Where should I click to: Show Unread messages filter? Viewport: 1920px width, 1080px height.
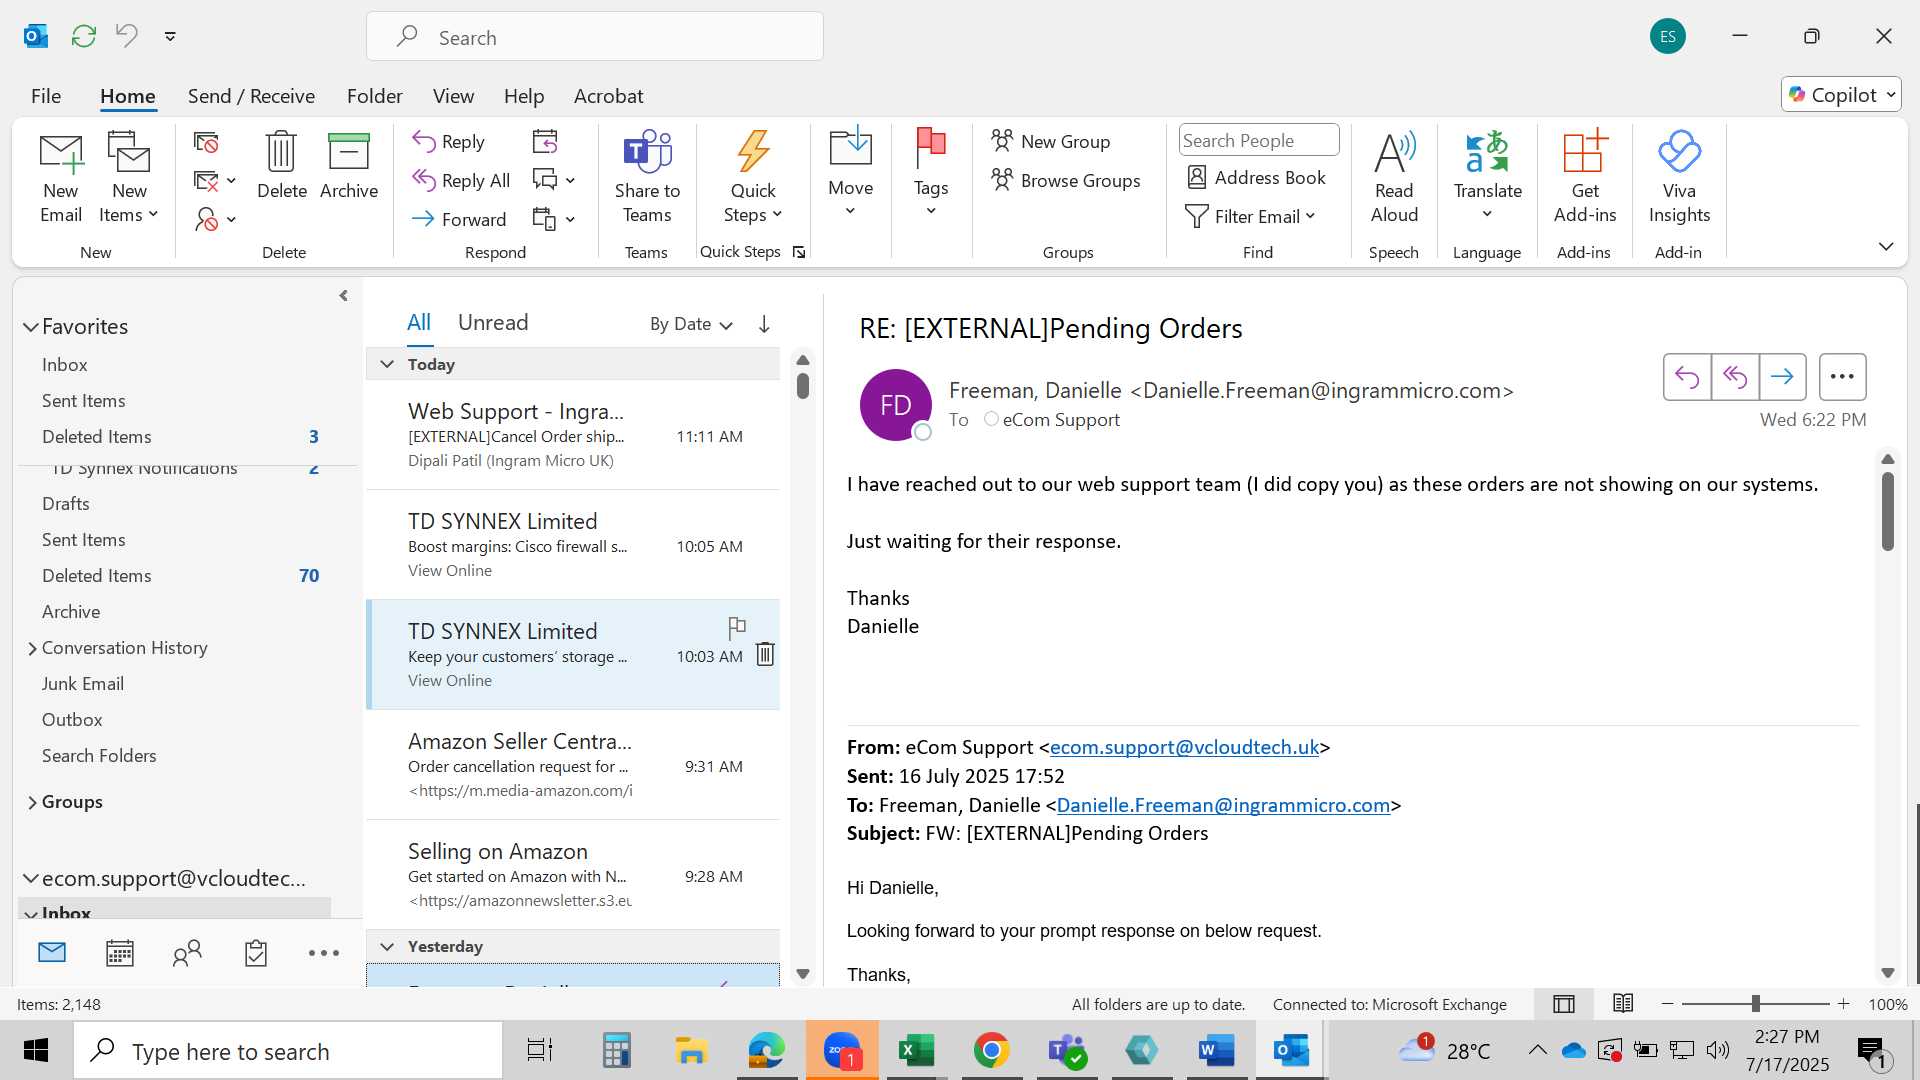click(x=493, y=322)
